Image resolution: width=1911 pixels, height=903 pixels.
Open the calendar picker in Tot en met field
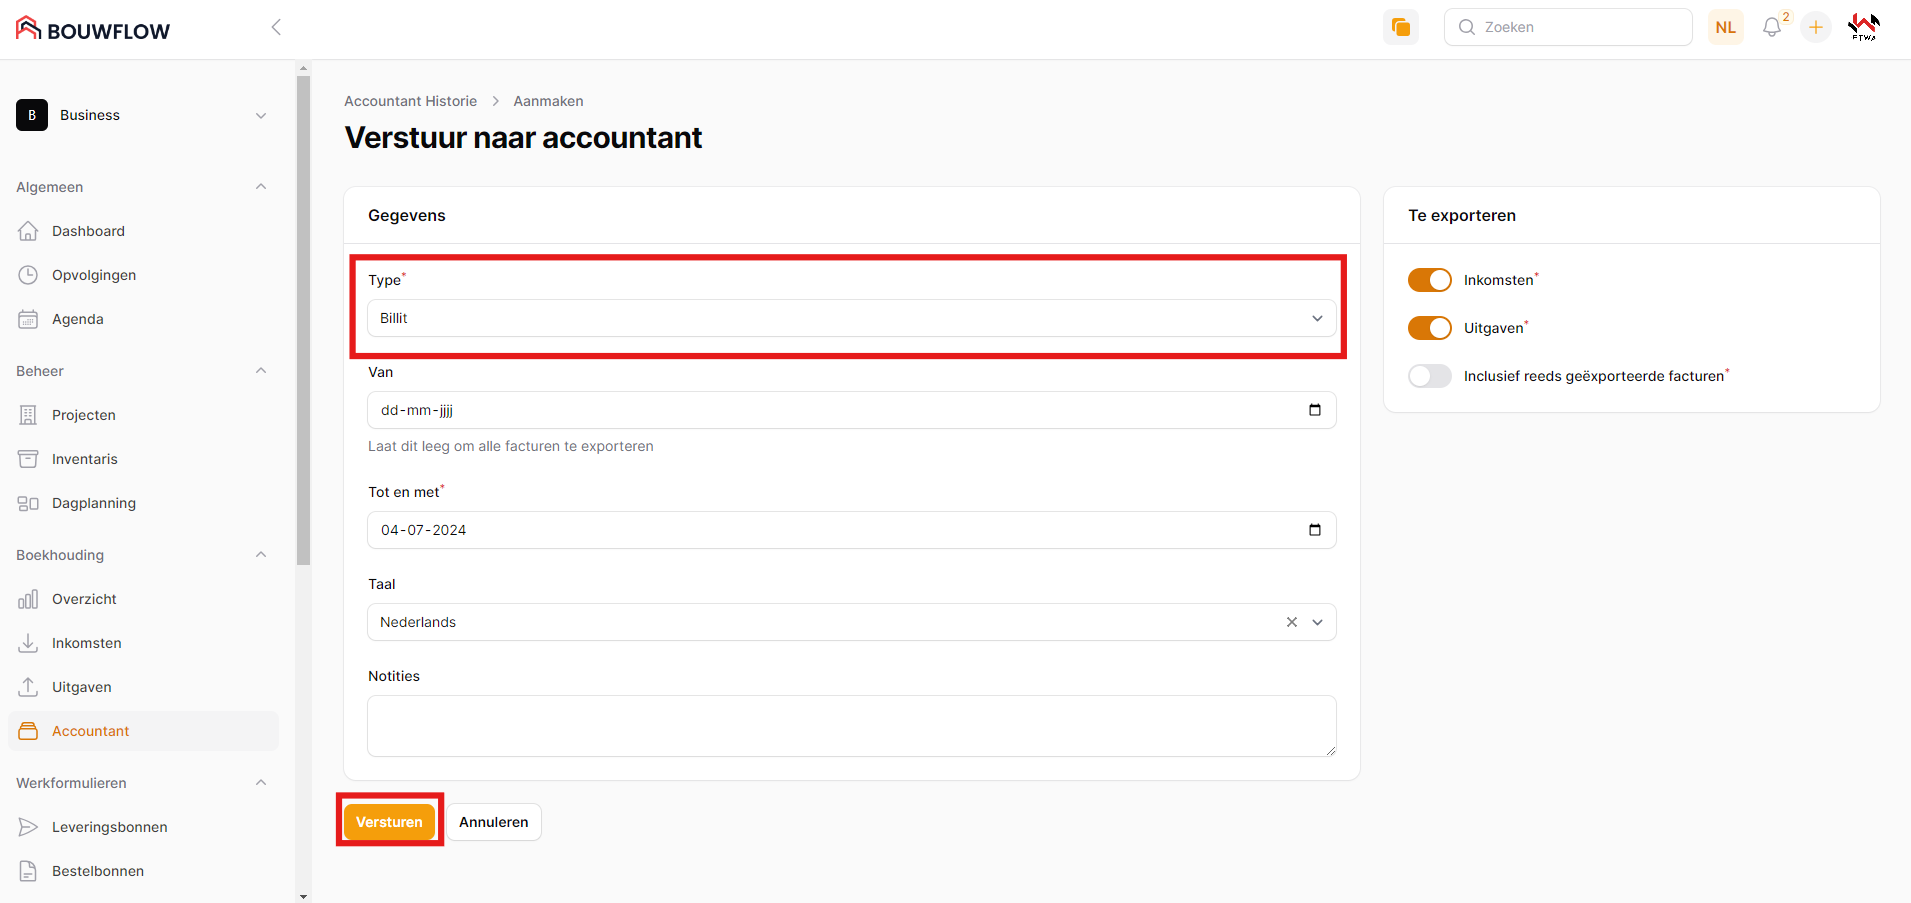point(1314,530)
